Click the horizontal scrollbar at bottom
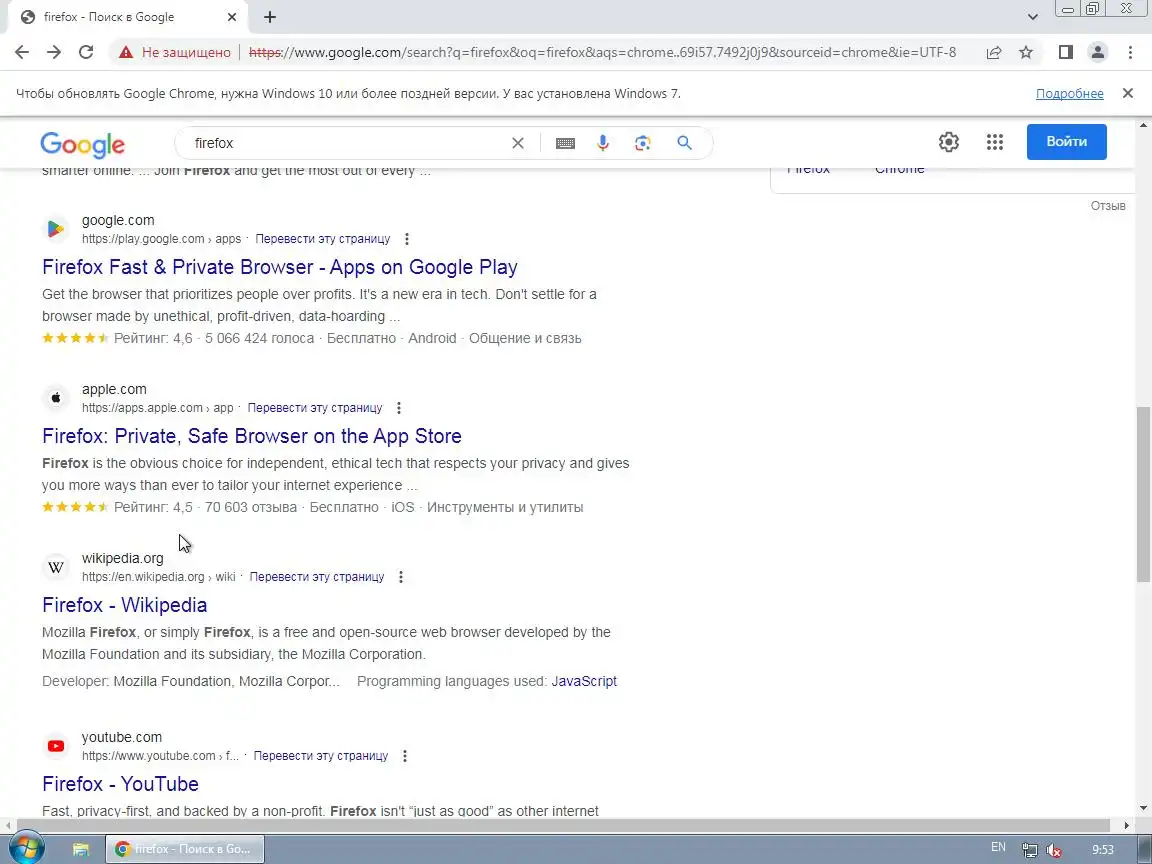 coord(564,826)
